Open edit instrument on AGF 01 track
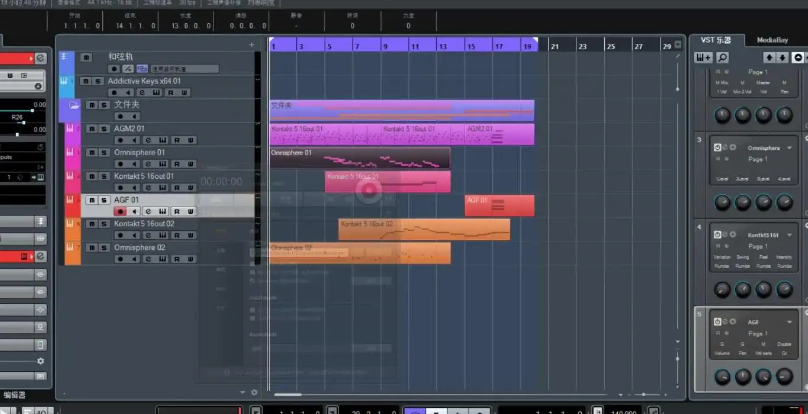This screenshot has height=414, width=808. [148, 211]
